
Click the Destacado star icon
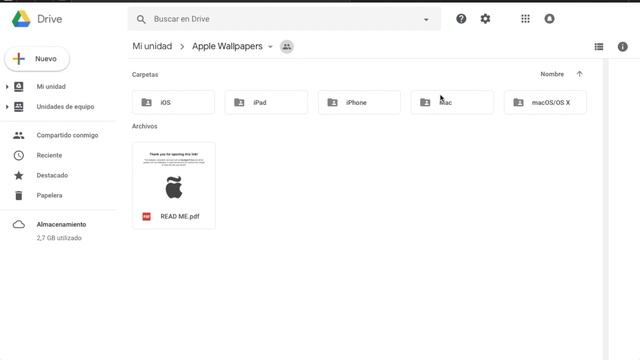tap(18, 175)
